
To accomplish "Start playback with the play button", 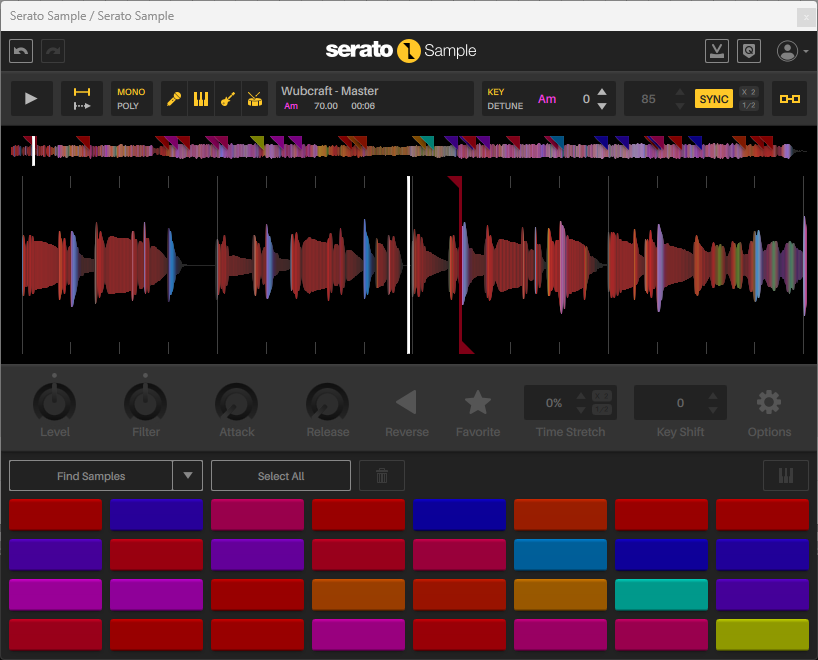I will point(31,99).
